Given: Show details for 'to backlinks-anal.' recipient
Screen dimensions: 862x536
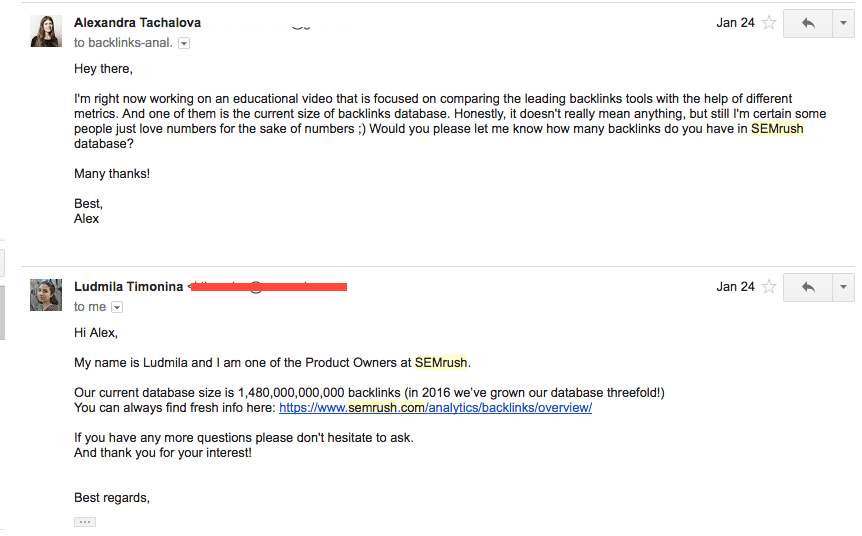Looking at the screenshot, I should tap(184, 43).
